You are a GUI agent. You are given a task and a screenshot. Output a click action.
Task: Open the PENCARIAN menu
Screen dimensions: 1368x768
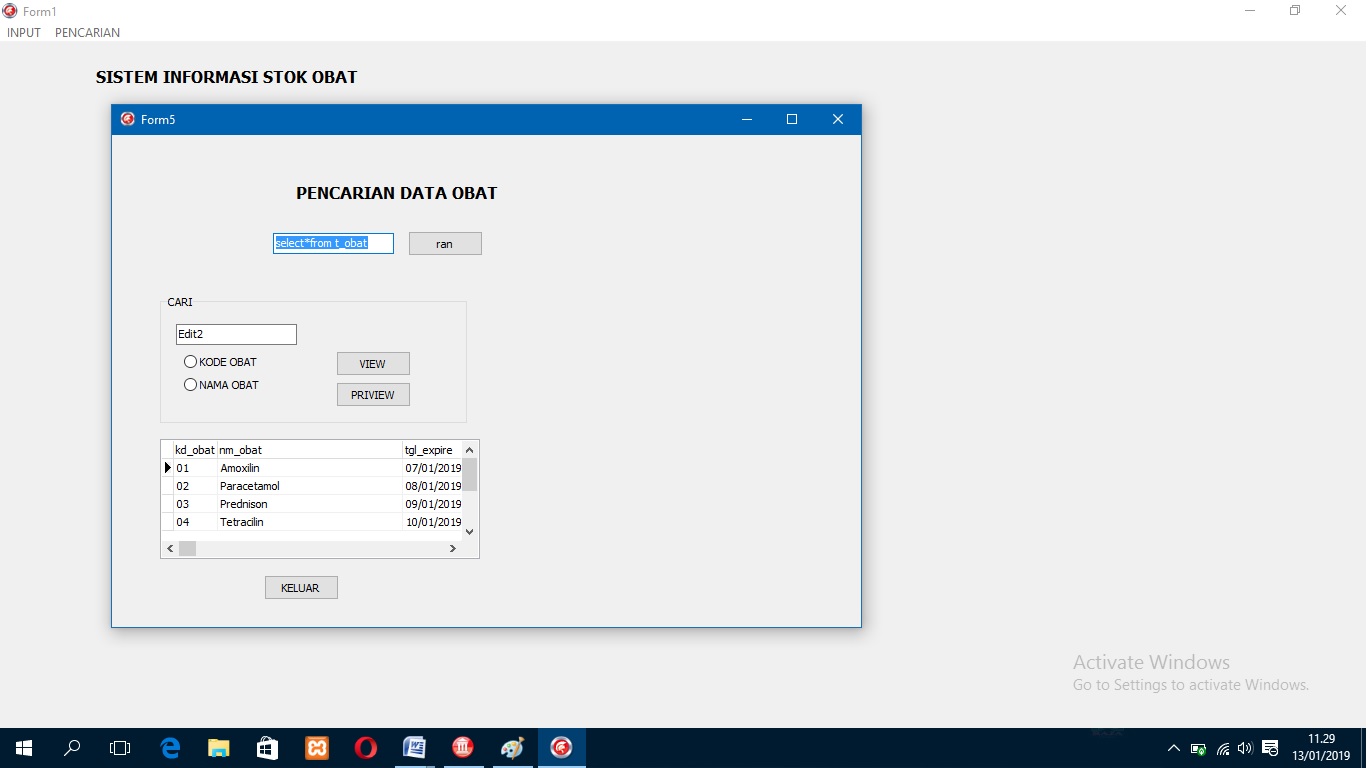87,32
